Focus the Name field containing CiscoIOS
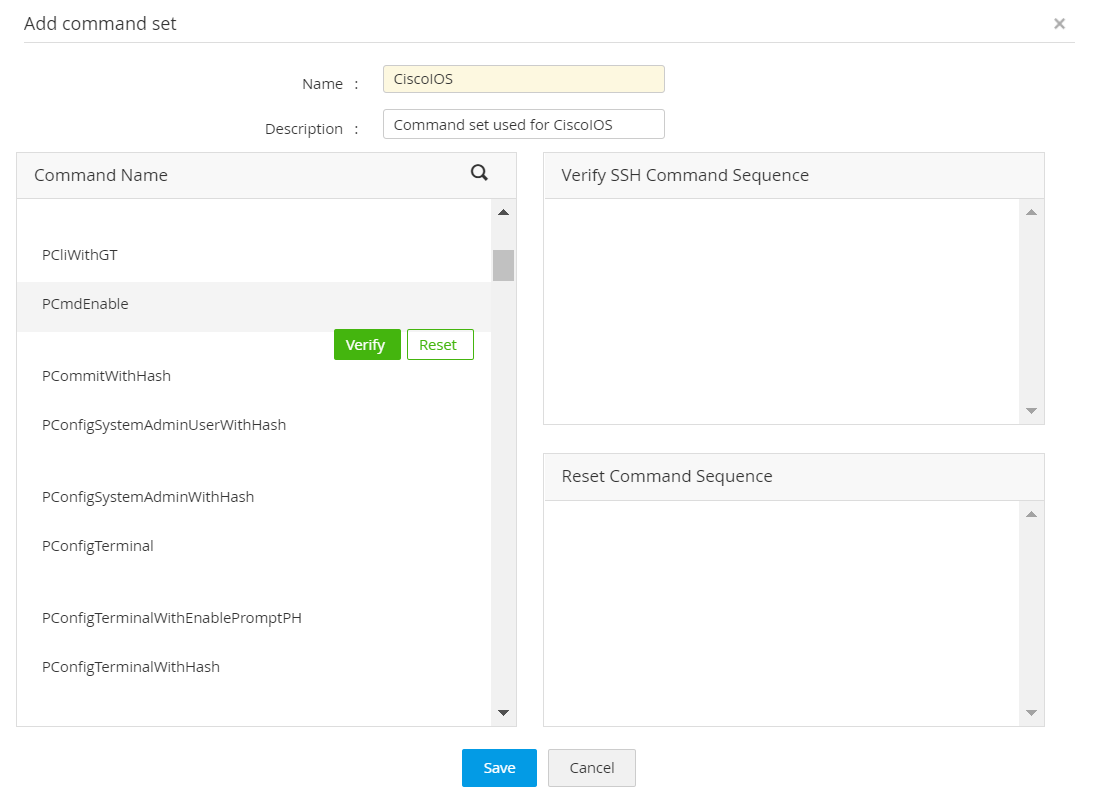Screen dimensions: 1102x797 click(523, 79)
